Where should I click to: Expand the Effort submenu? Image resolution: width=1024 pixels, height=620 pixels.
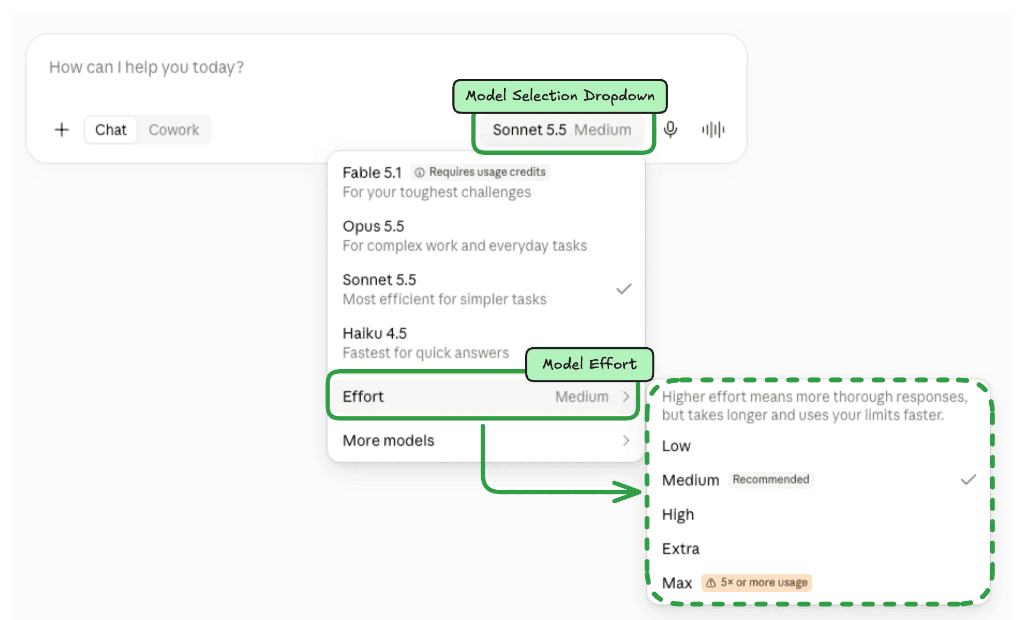tap(485, 397)
